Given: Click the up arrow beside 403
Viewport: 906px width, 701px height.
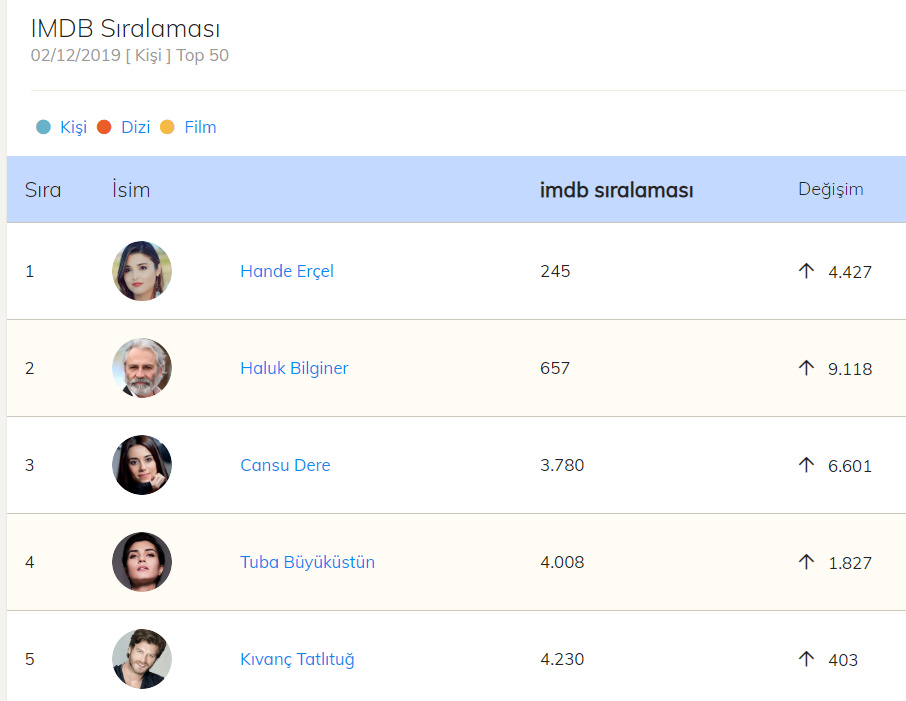Looking at the screenshot, I should point(807,659).
